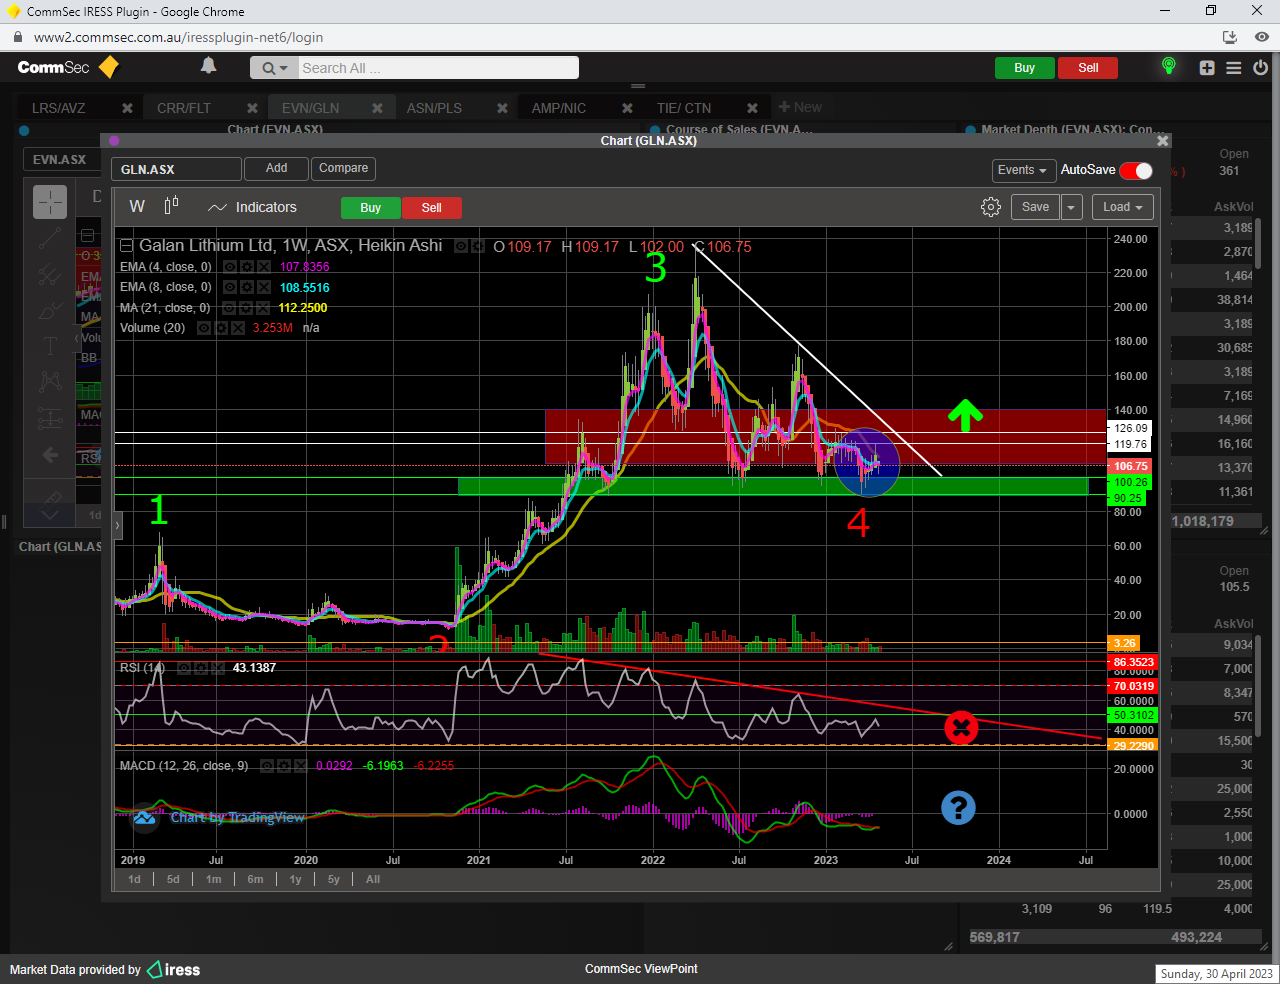Open the green lightbulb ideas icon
The width and height of the screenshot is (1280, 984).
[1168, 67]
